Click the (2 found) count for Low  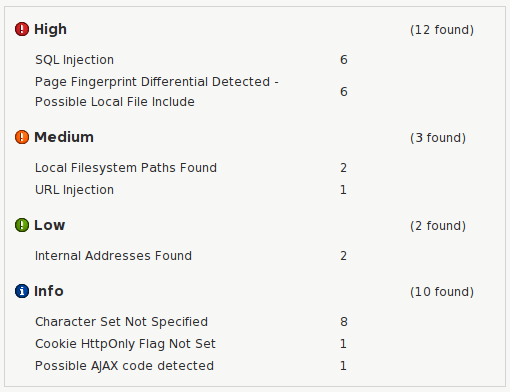[x=438, y=226]
